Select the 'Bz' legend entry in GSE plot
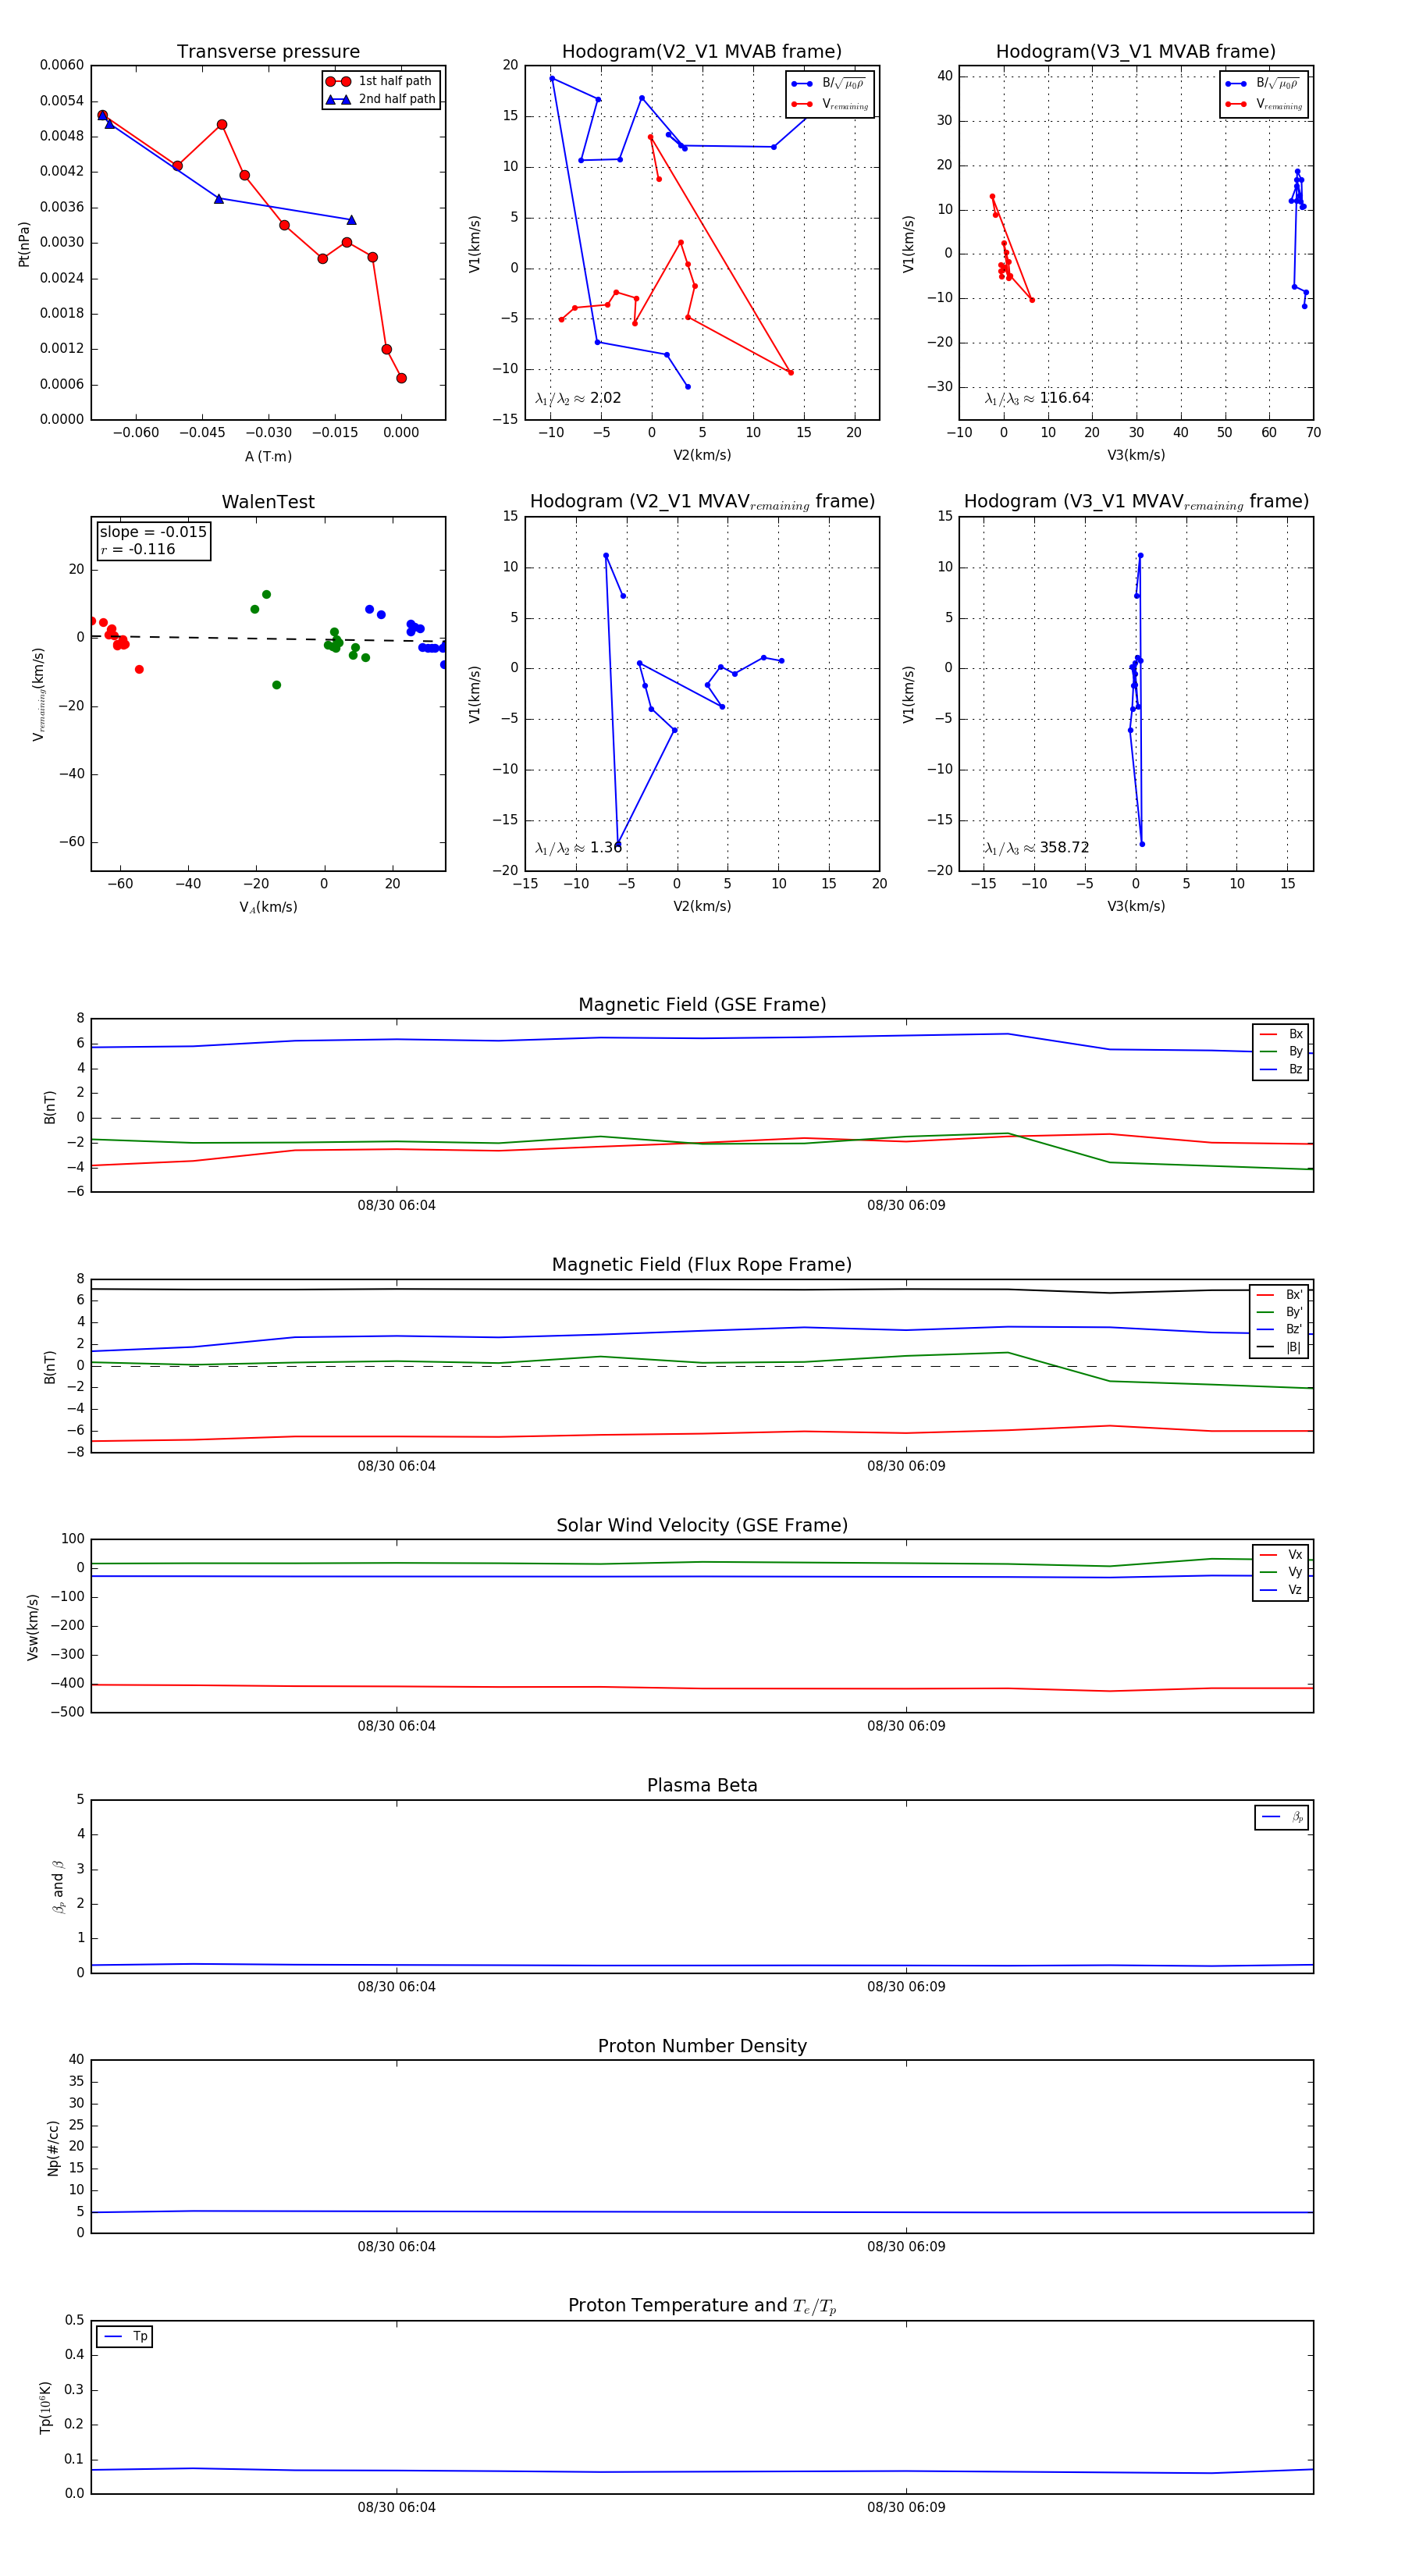The image size is (1405, 2576). (1281, 1069)
